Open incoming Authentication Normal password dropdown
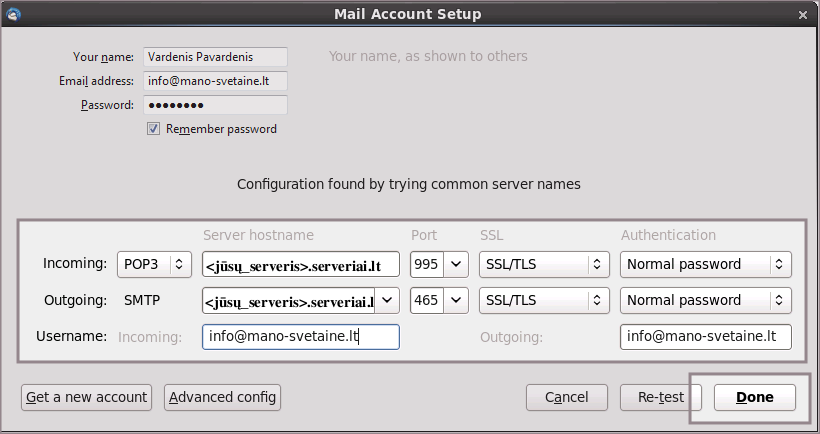Viewport: 820px width, 434px height. click(705, 264)
